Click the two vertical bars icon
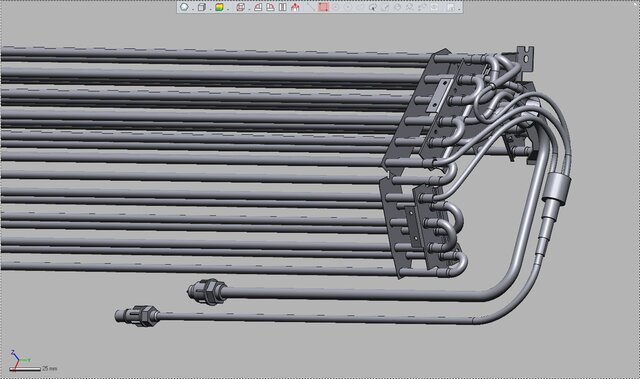The width and height of the screenshot is (640, 379). pos(282,7)
